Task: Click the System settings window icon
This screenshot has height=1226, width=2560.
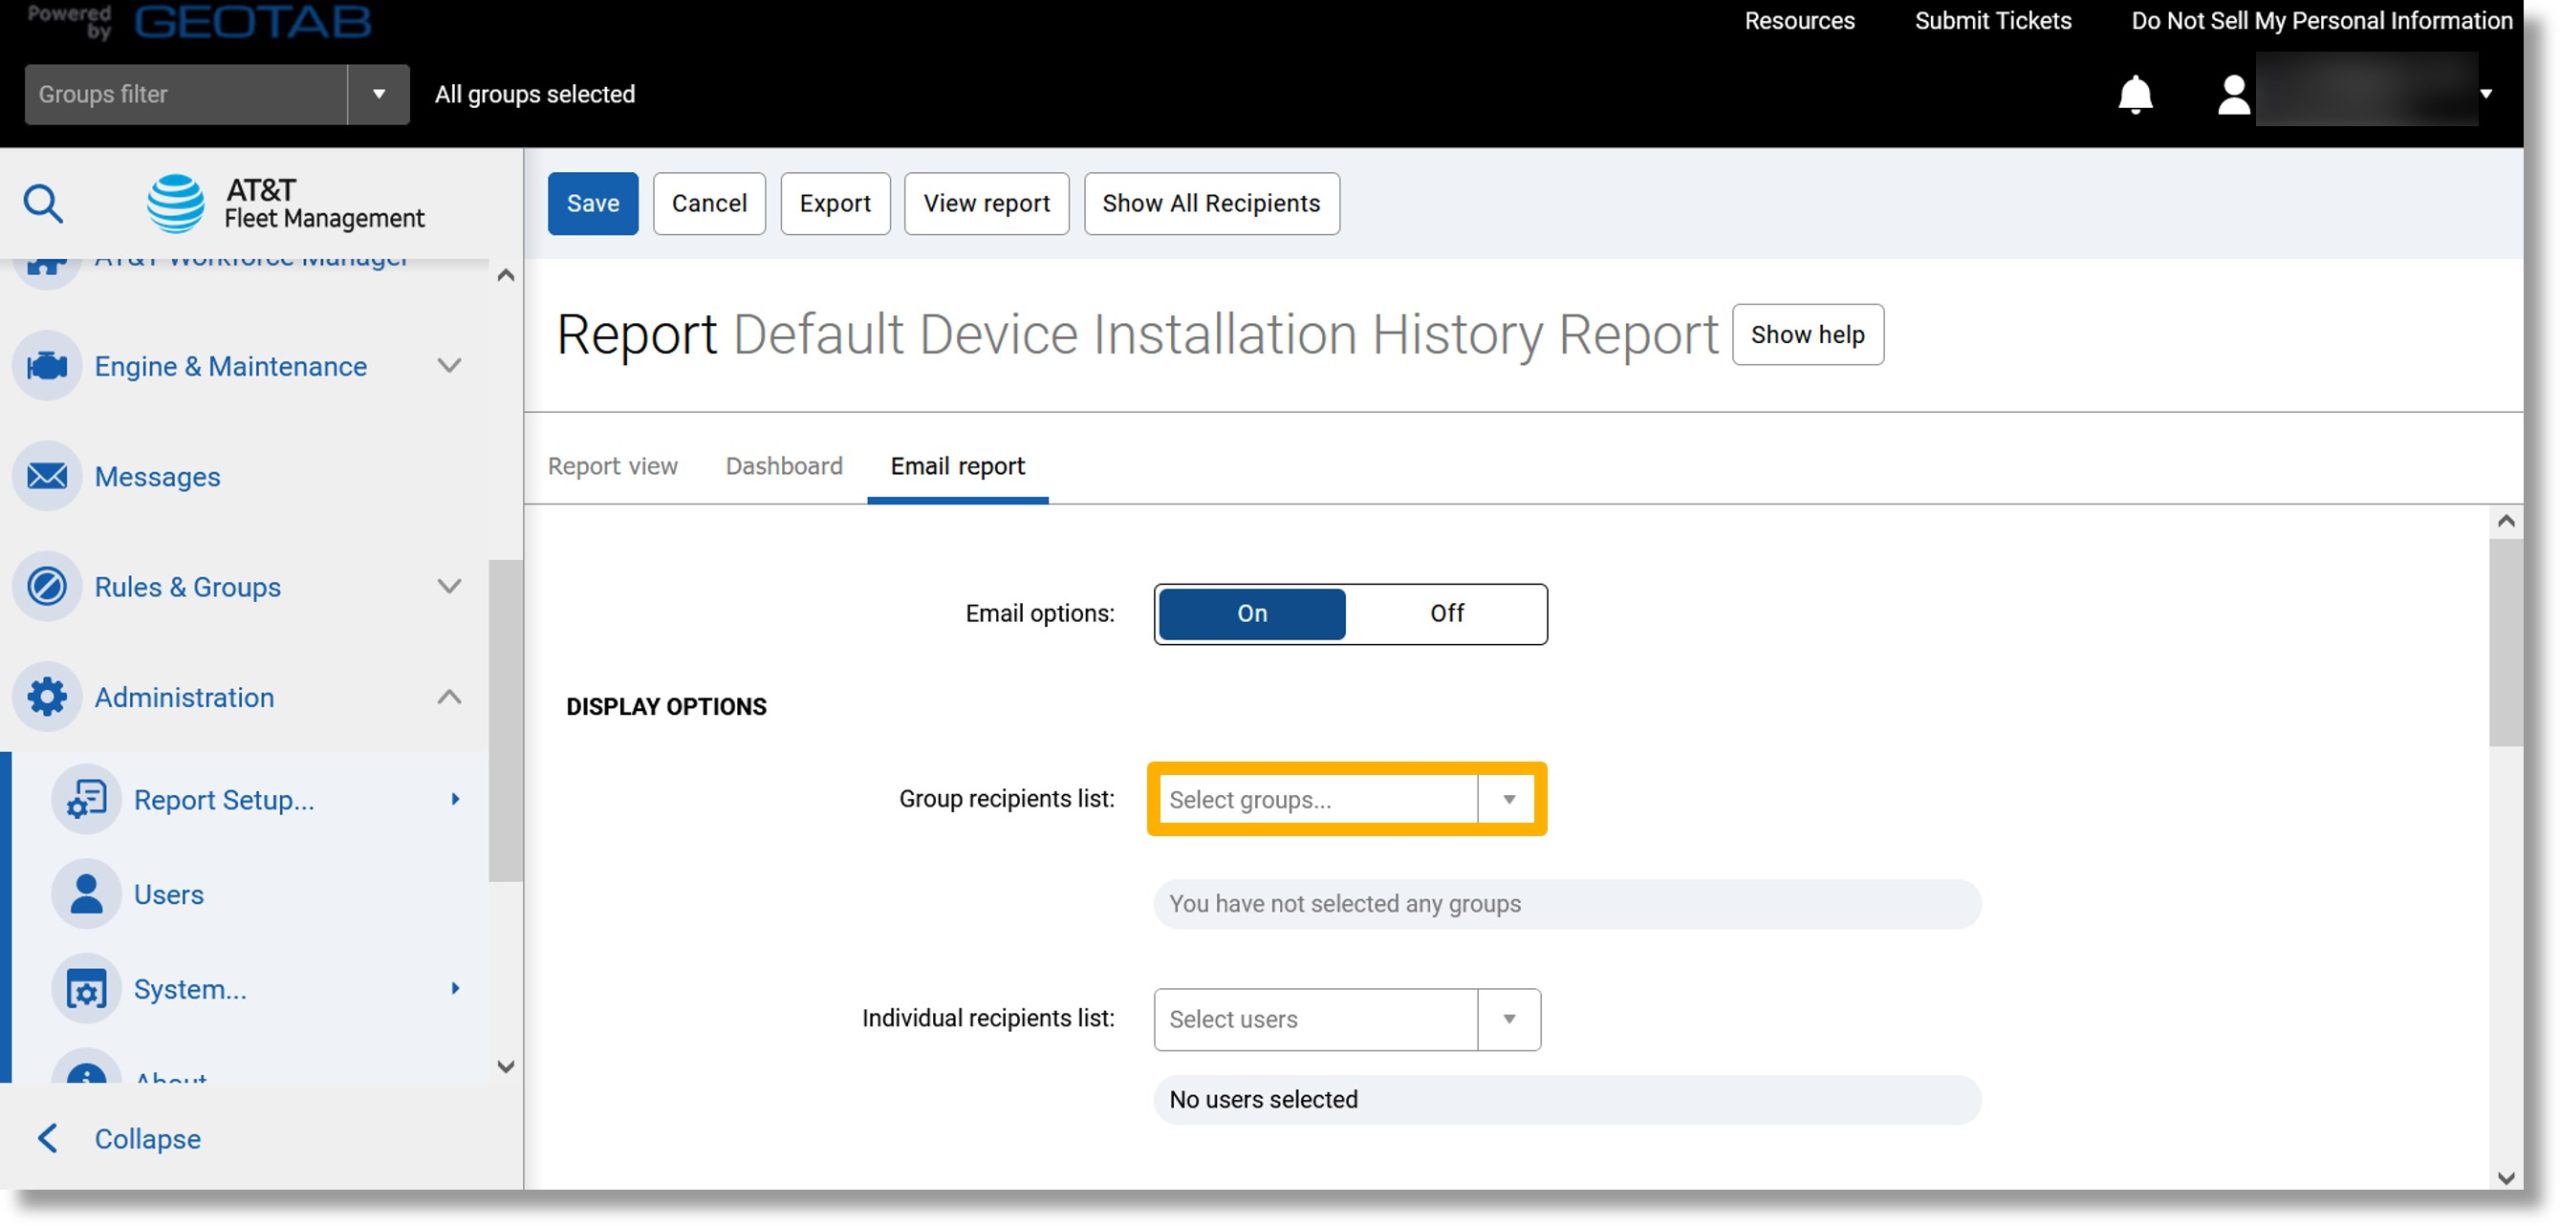Action: (87, 988)
